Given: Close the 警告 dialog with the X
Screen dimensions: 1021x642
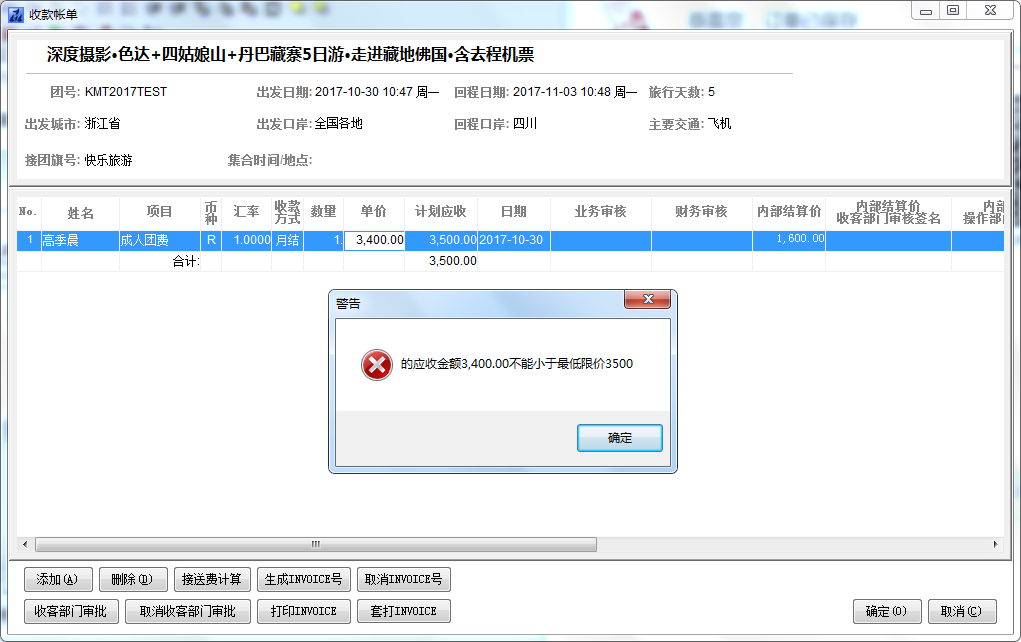Looking at the screenshot, I should (x=647, y=299).
